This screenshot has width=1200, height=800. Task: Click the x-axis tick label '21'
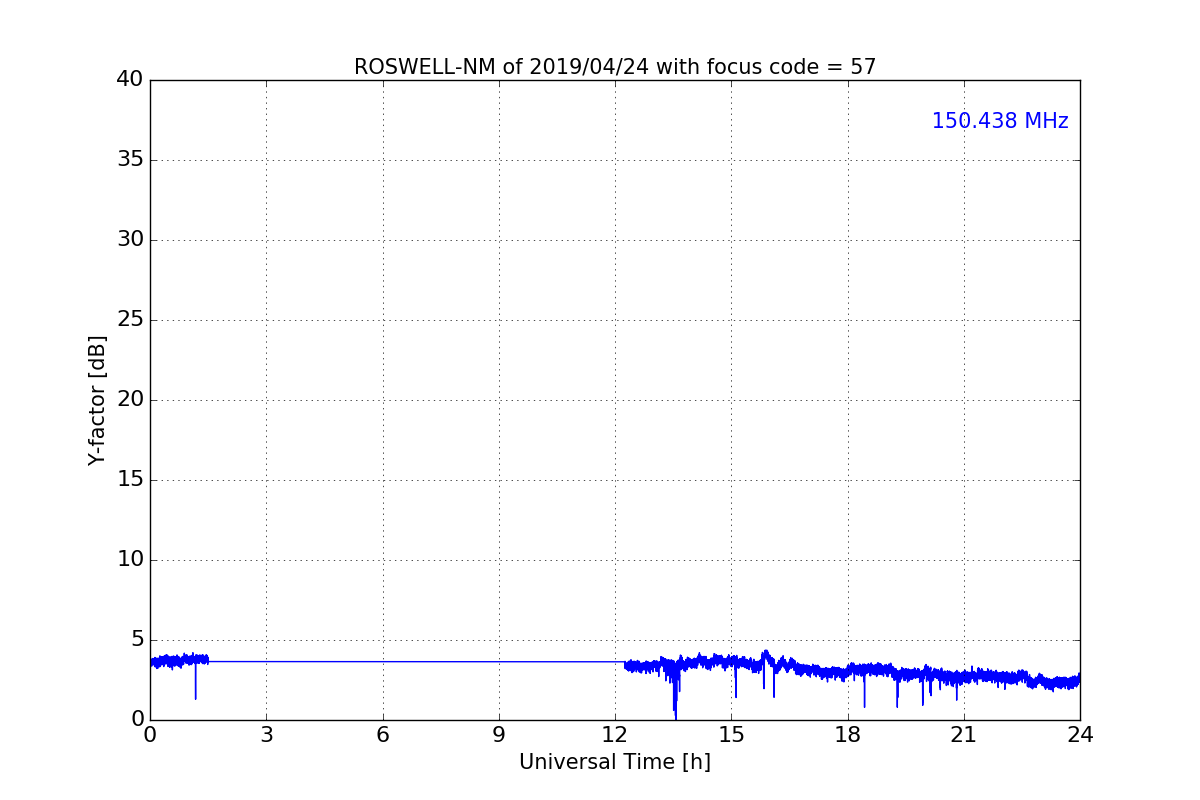click(964, 735)
